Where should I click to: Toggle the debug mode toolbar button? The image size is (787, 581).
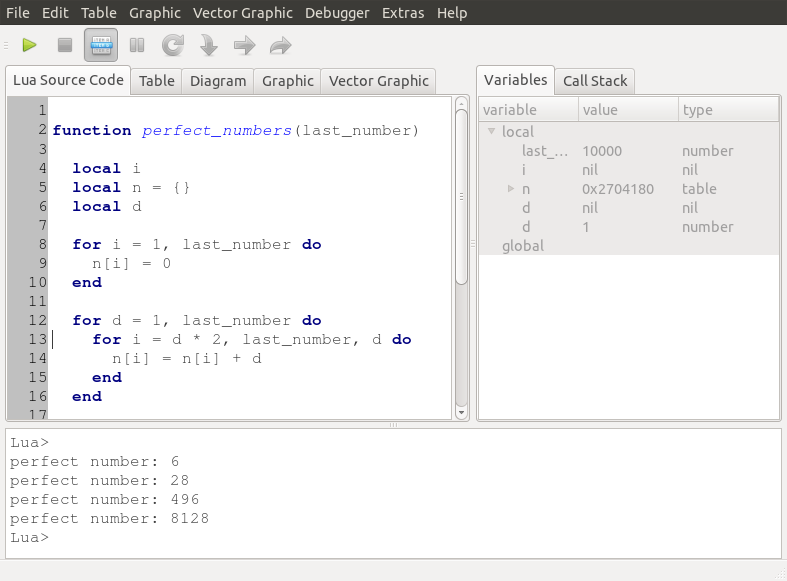[x=101, y=45]
